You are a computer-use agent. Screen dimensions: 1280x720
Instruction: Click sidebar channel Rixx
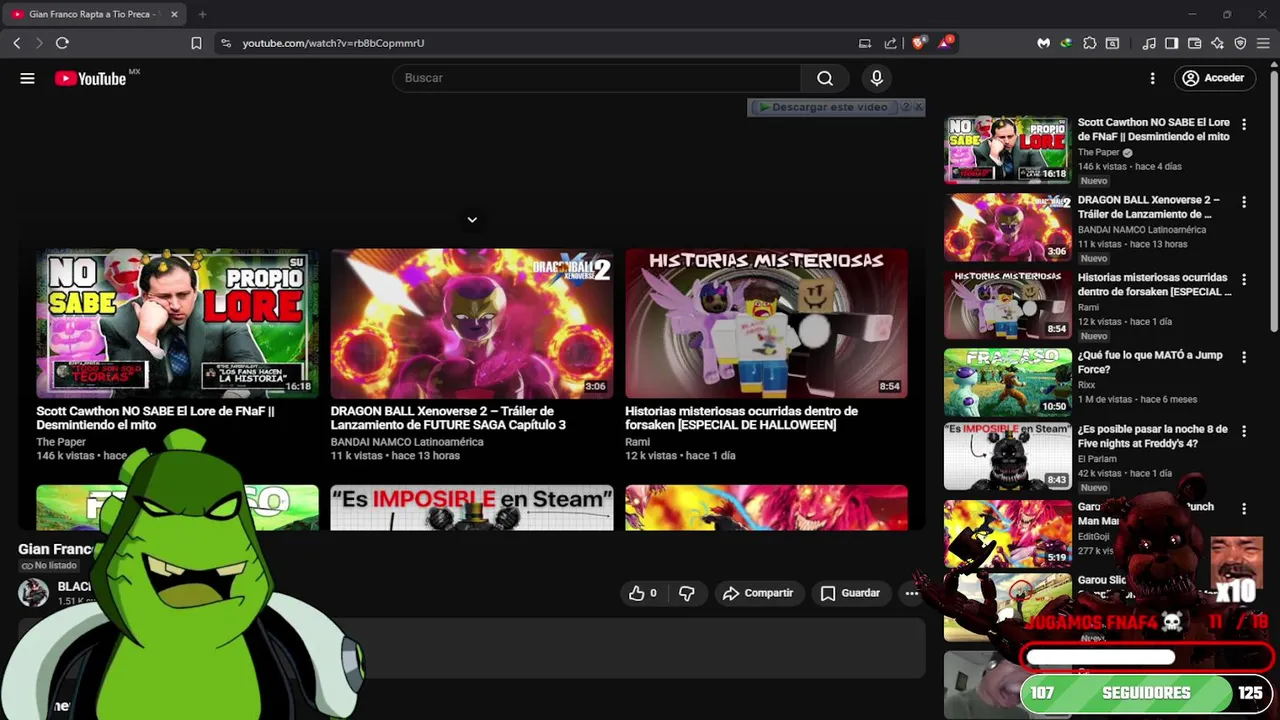tap(1086, 385)
